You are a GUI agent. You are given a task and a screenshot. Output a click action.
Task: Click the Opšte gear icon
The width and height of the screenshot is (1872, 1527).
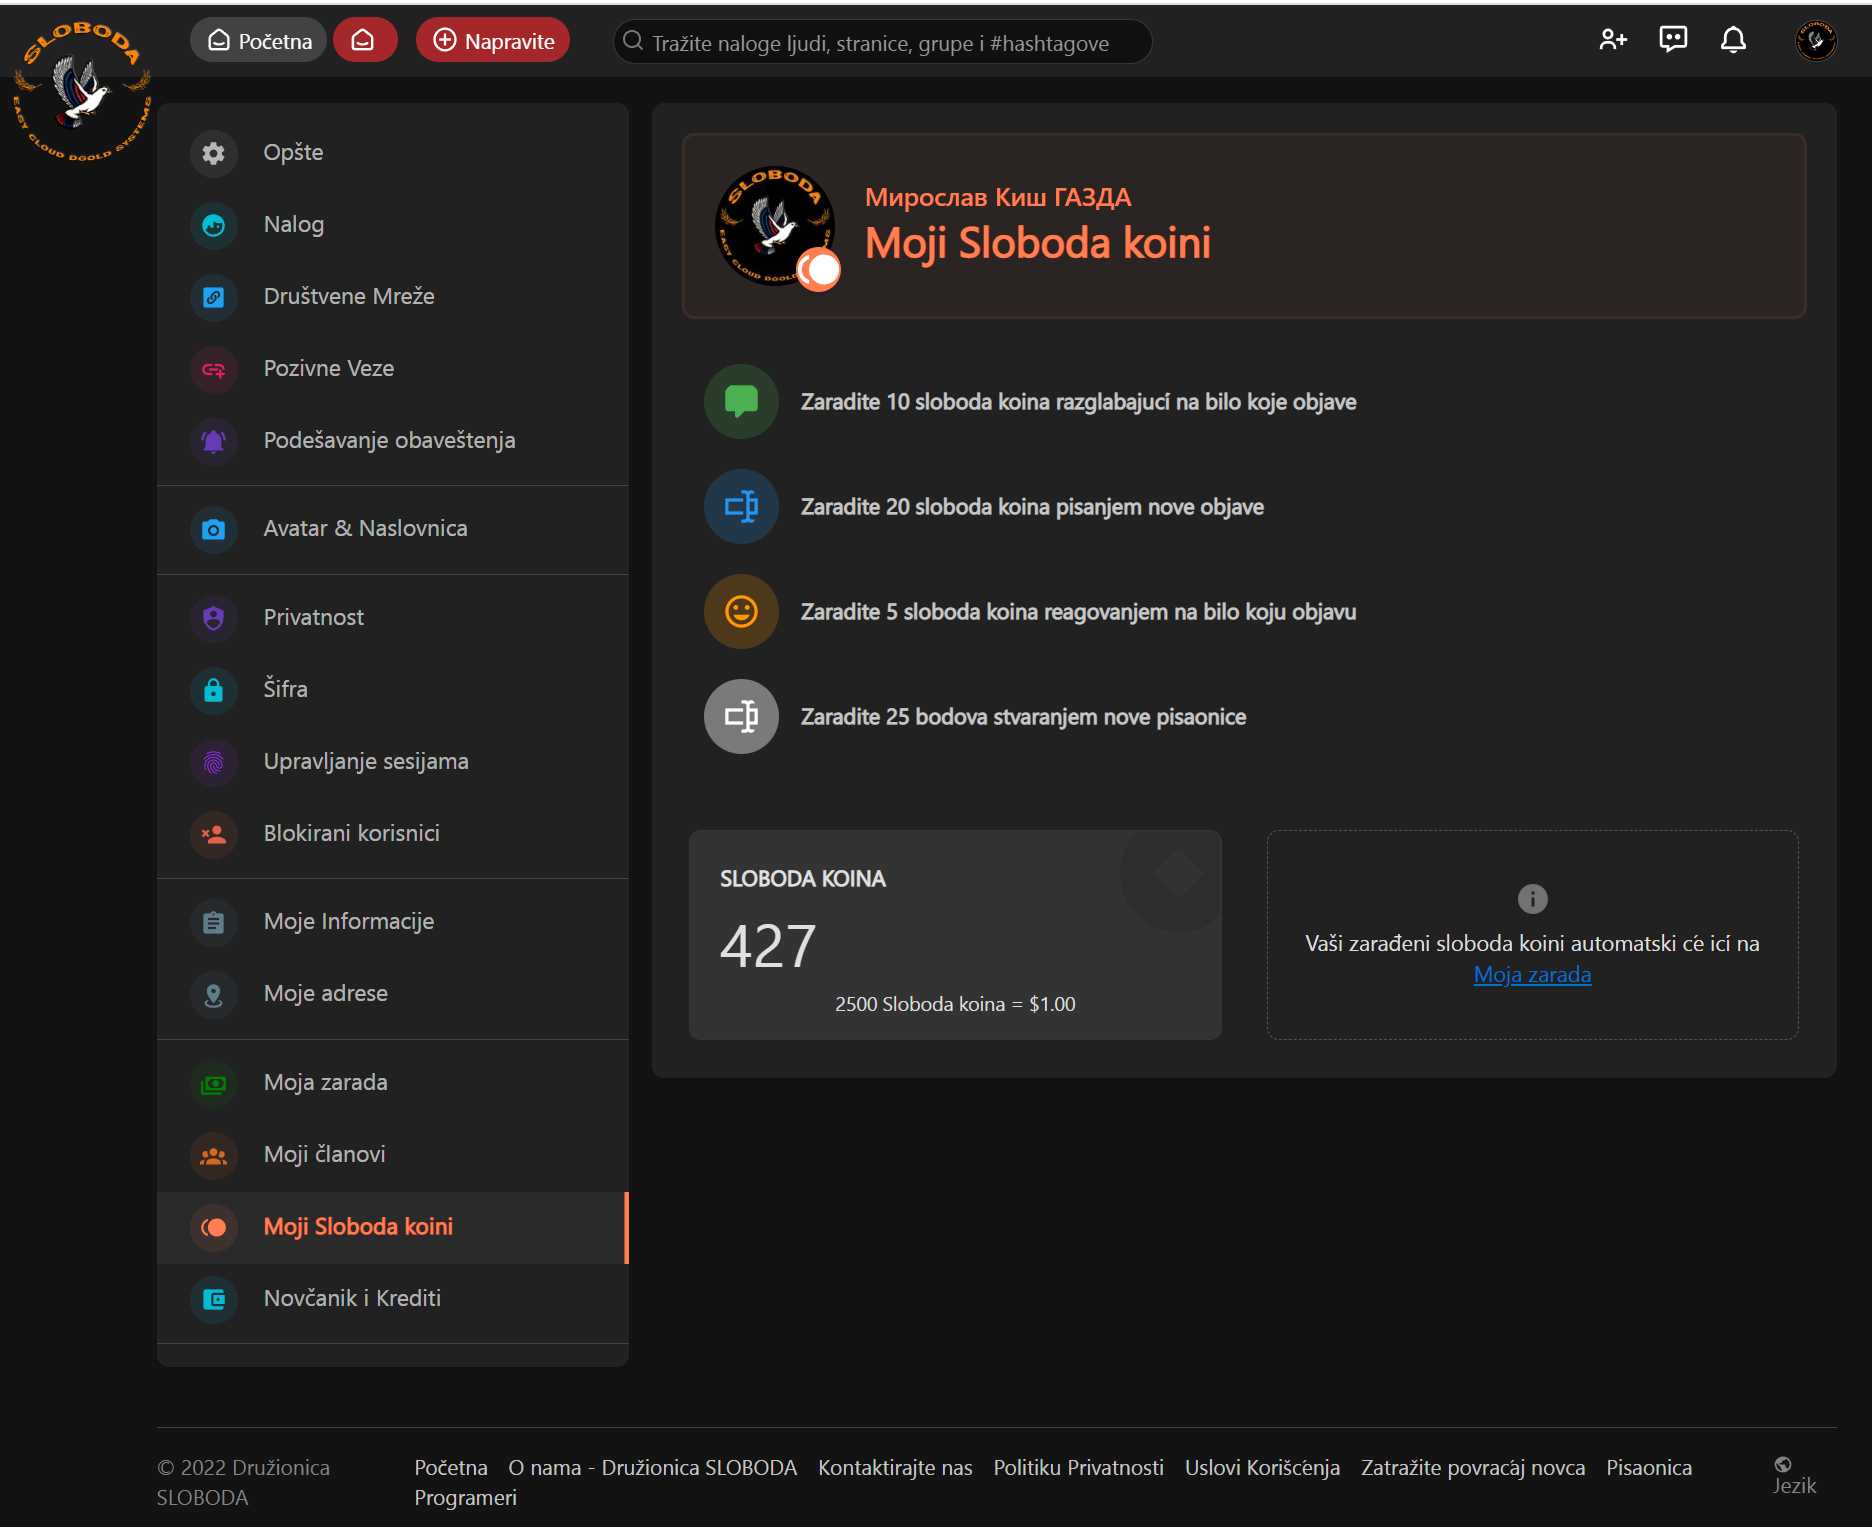pyautogui.click(x=213, y=153)
